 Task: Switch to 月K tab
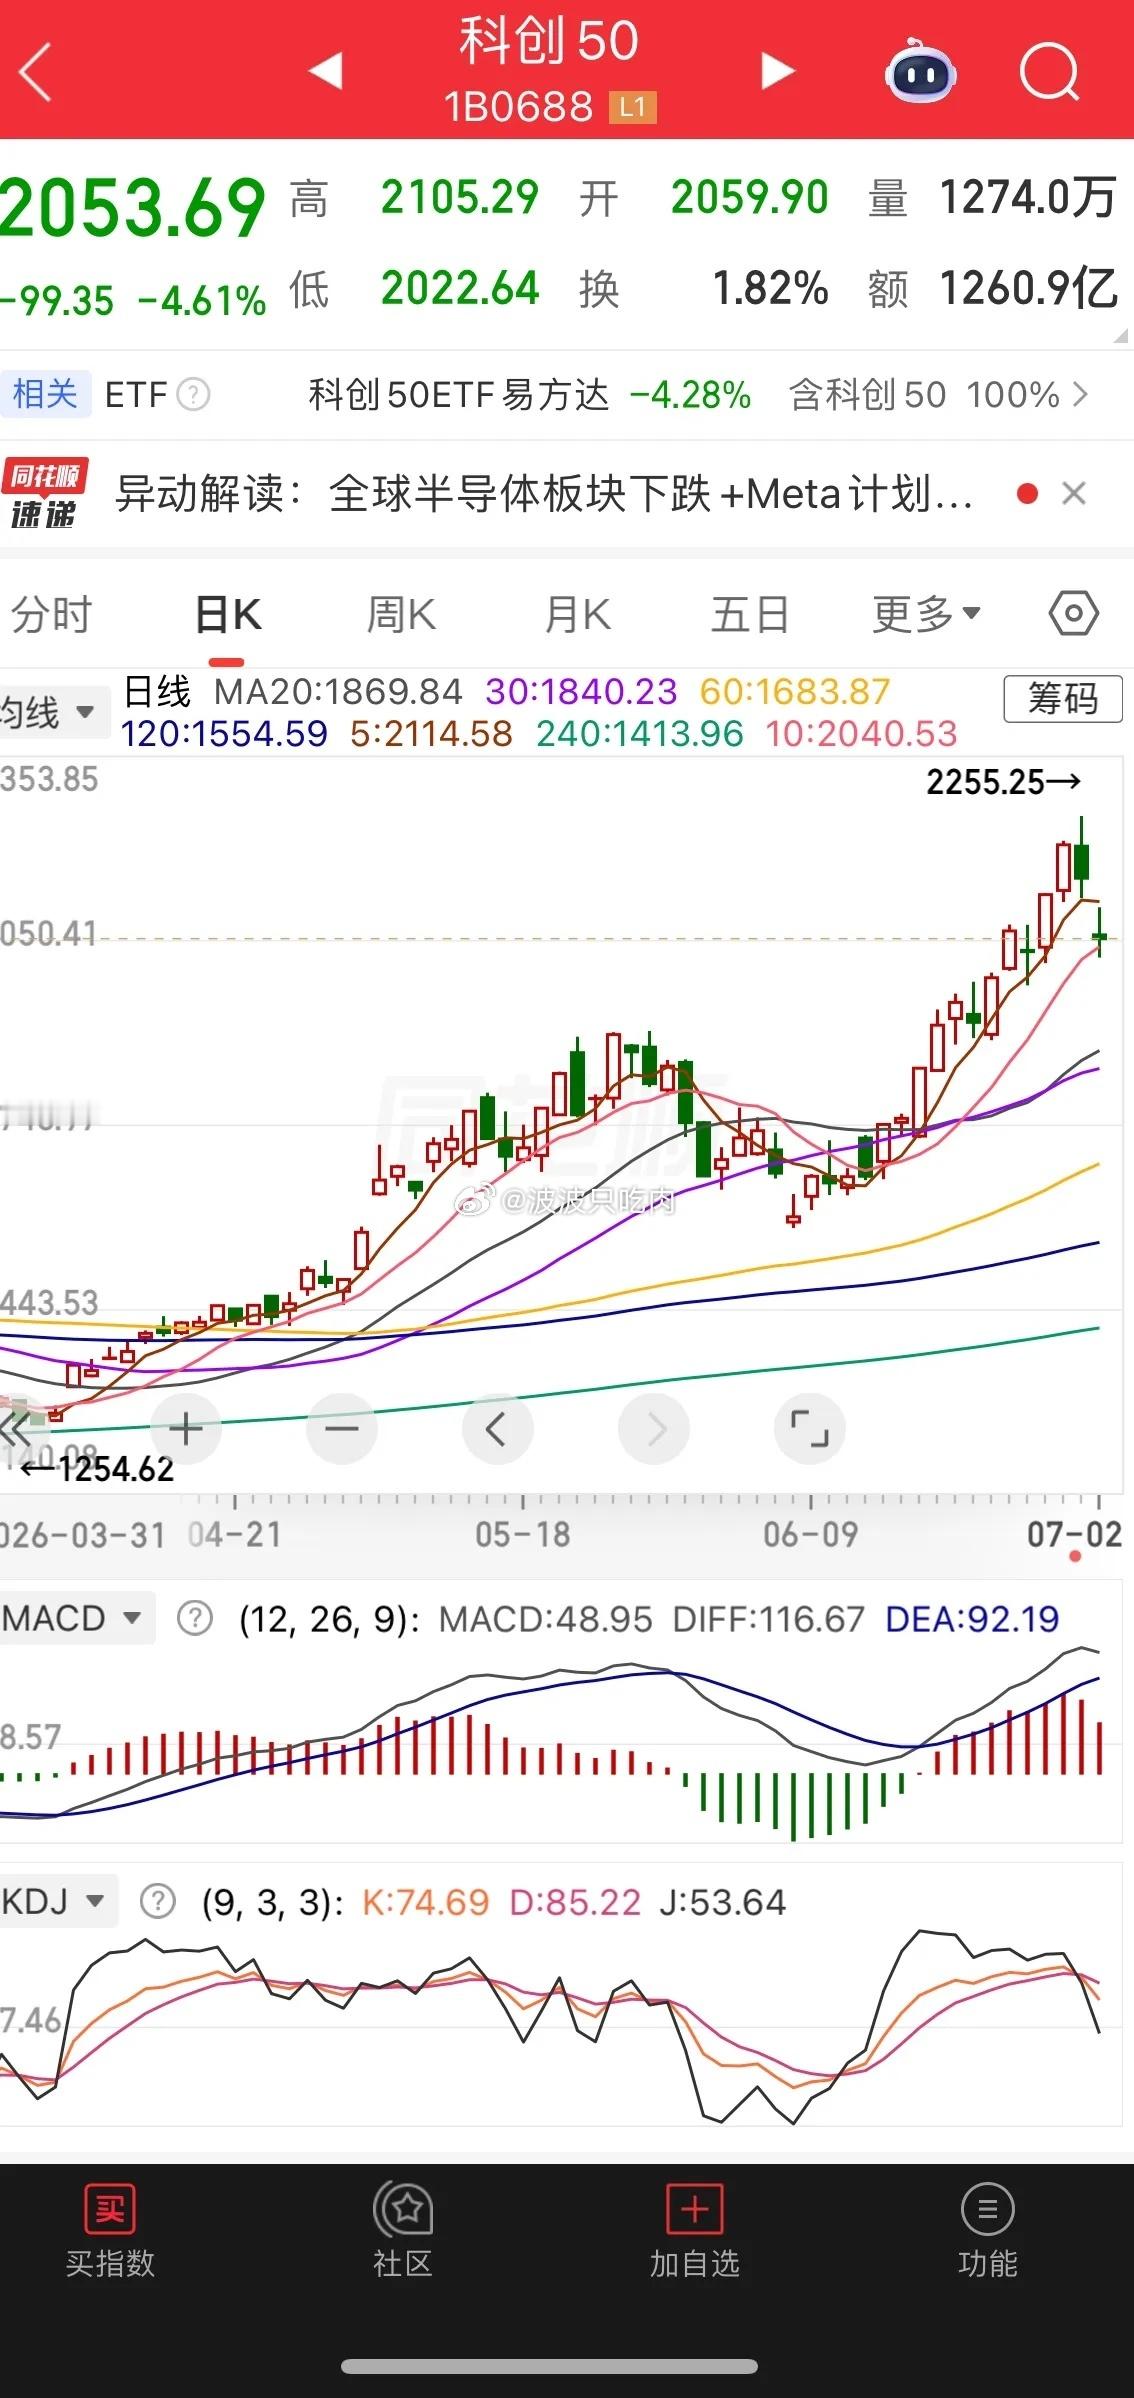coord(577,614)
